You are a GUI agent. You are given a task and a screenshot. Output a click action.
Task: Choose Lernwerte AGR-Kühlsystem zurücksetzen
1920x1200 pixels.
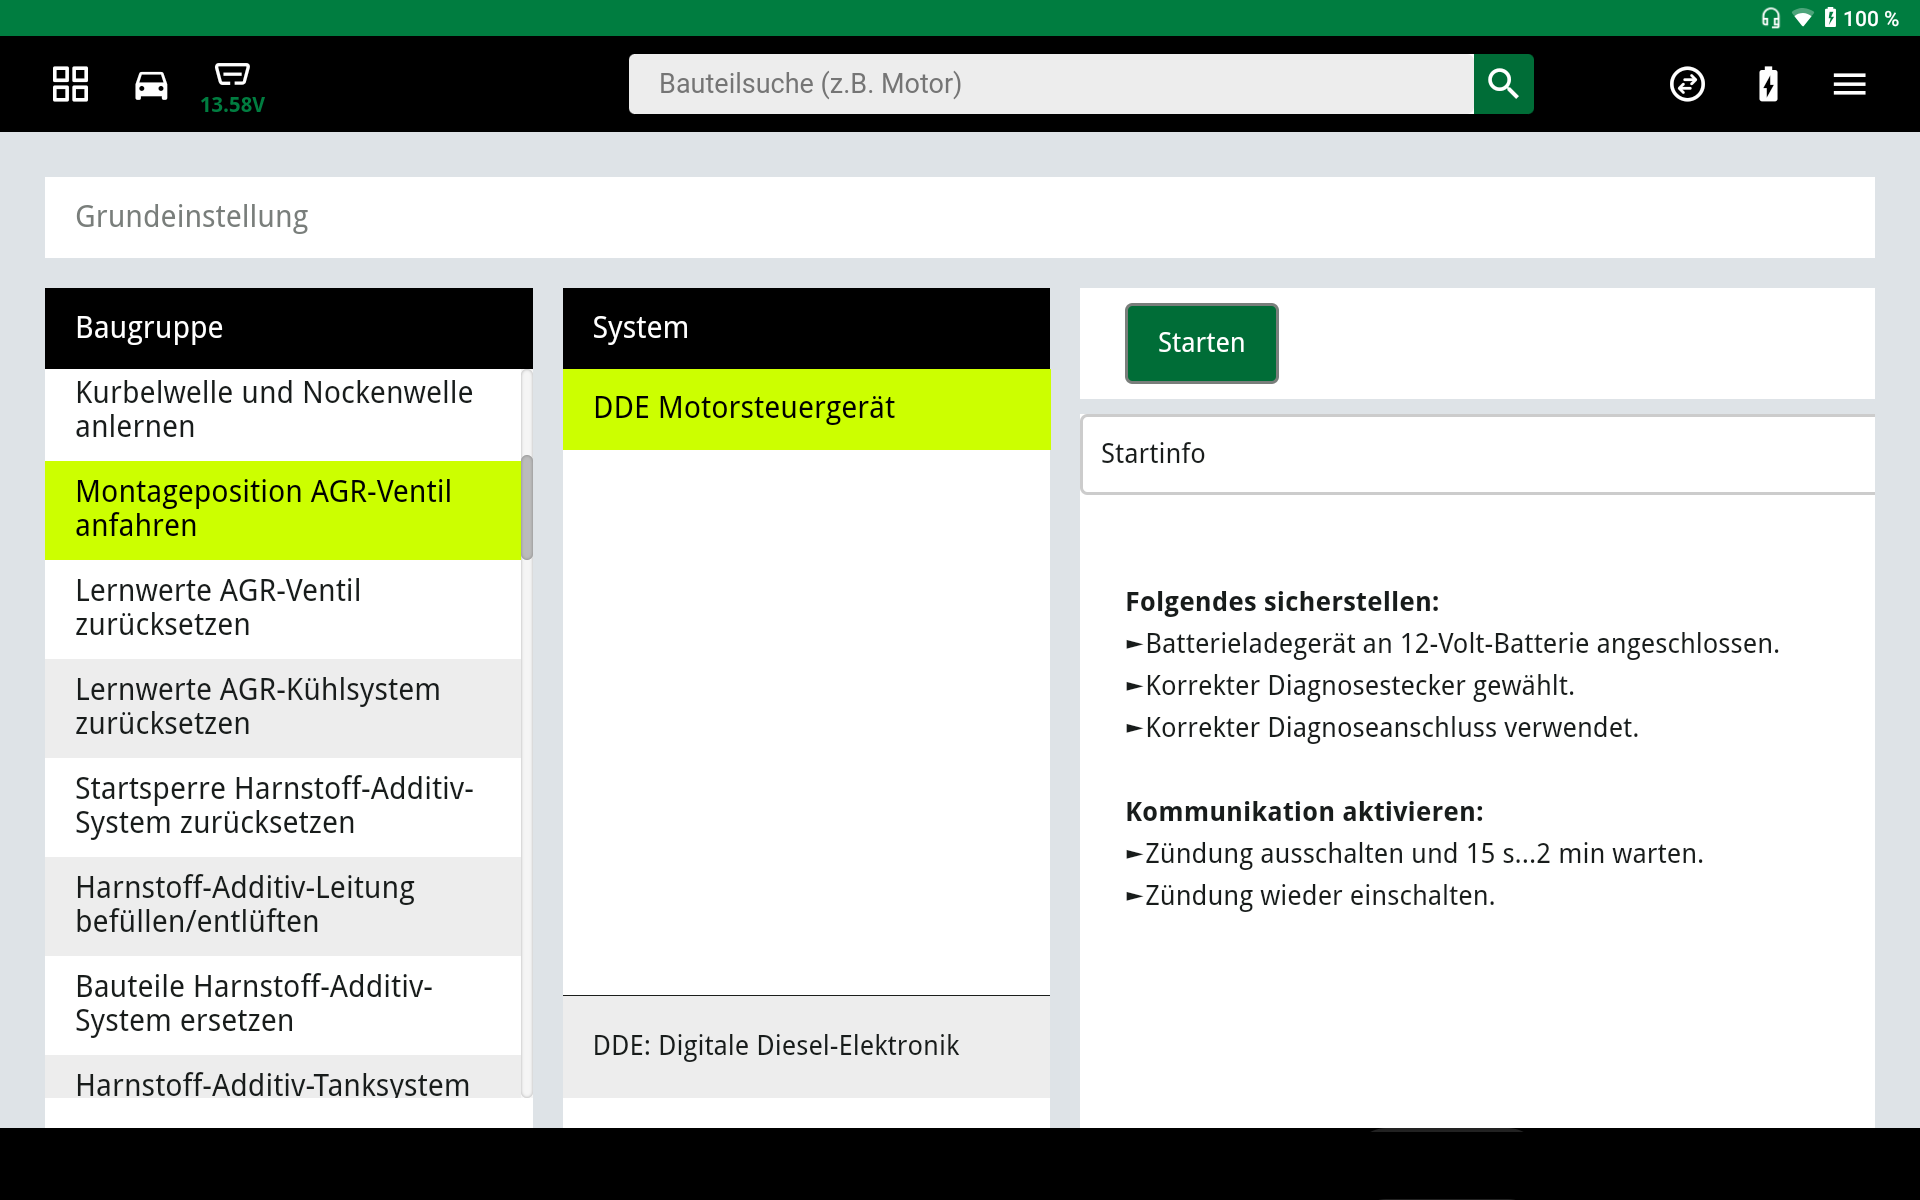point(283,707)
